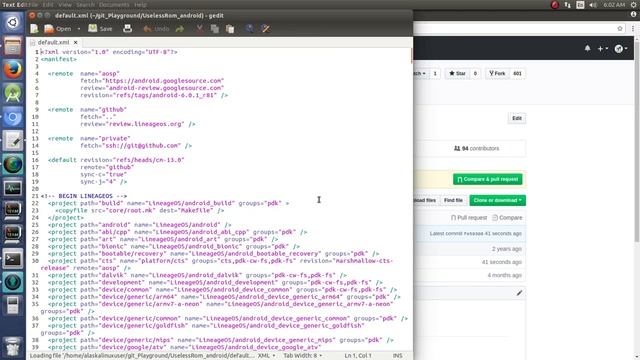Open the Search menu
Image resolution: width=640 pixels, height=360 pixels.
[85, 4]
